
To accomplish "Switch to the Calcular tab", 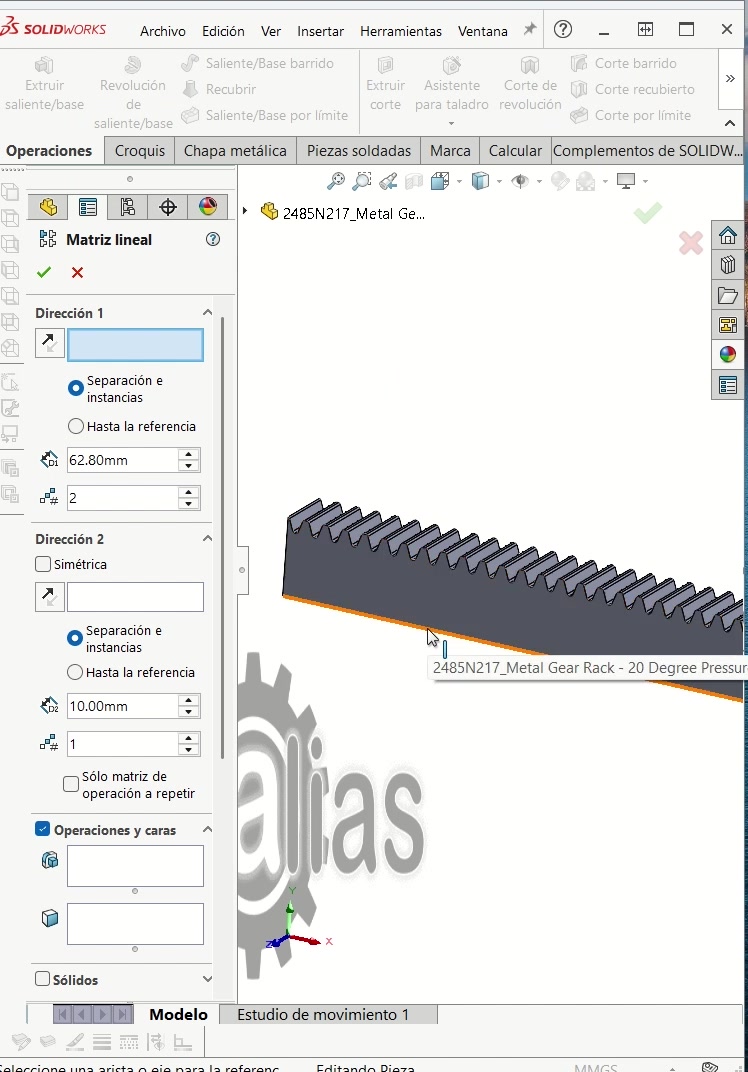I will coord(515,150).
